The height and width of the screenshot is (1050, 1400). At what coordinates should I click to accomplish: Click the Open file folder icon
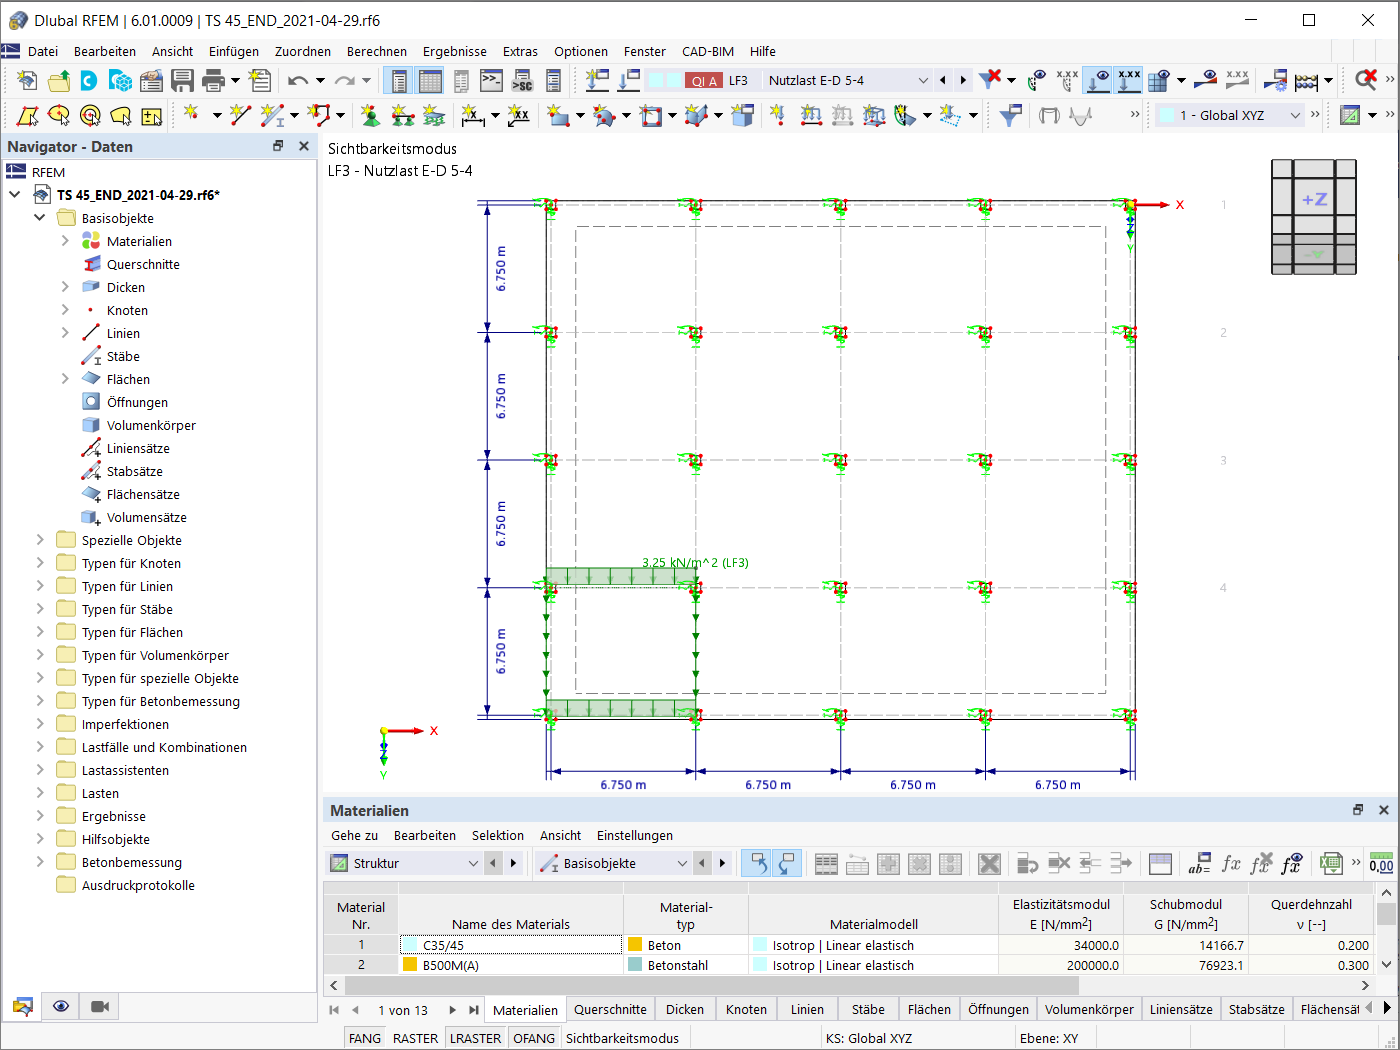pyautogui.click(x=59, y=81)
